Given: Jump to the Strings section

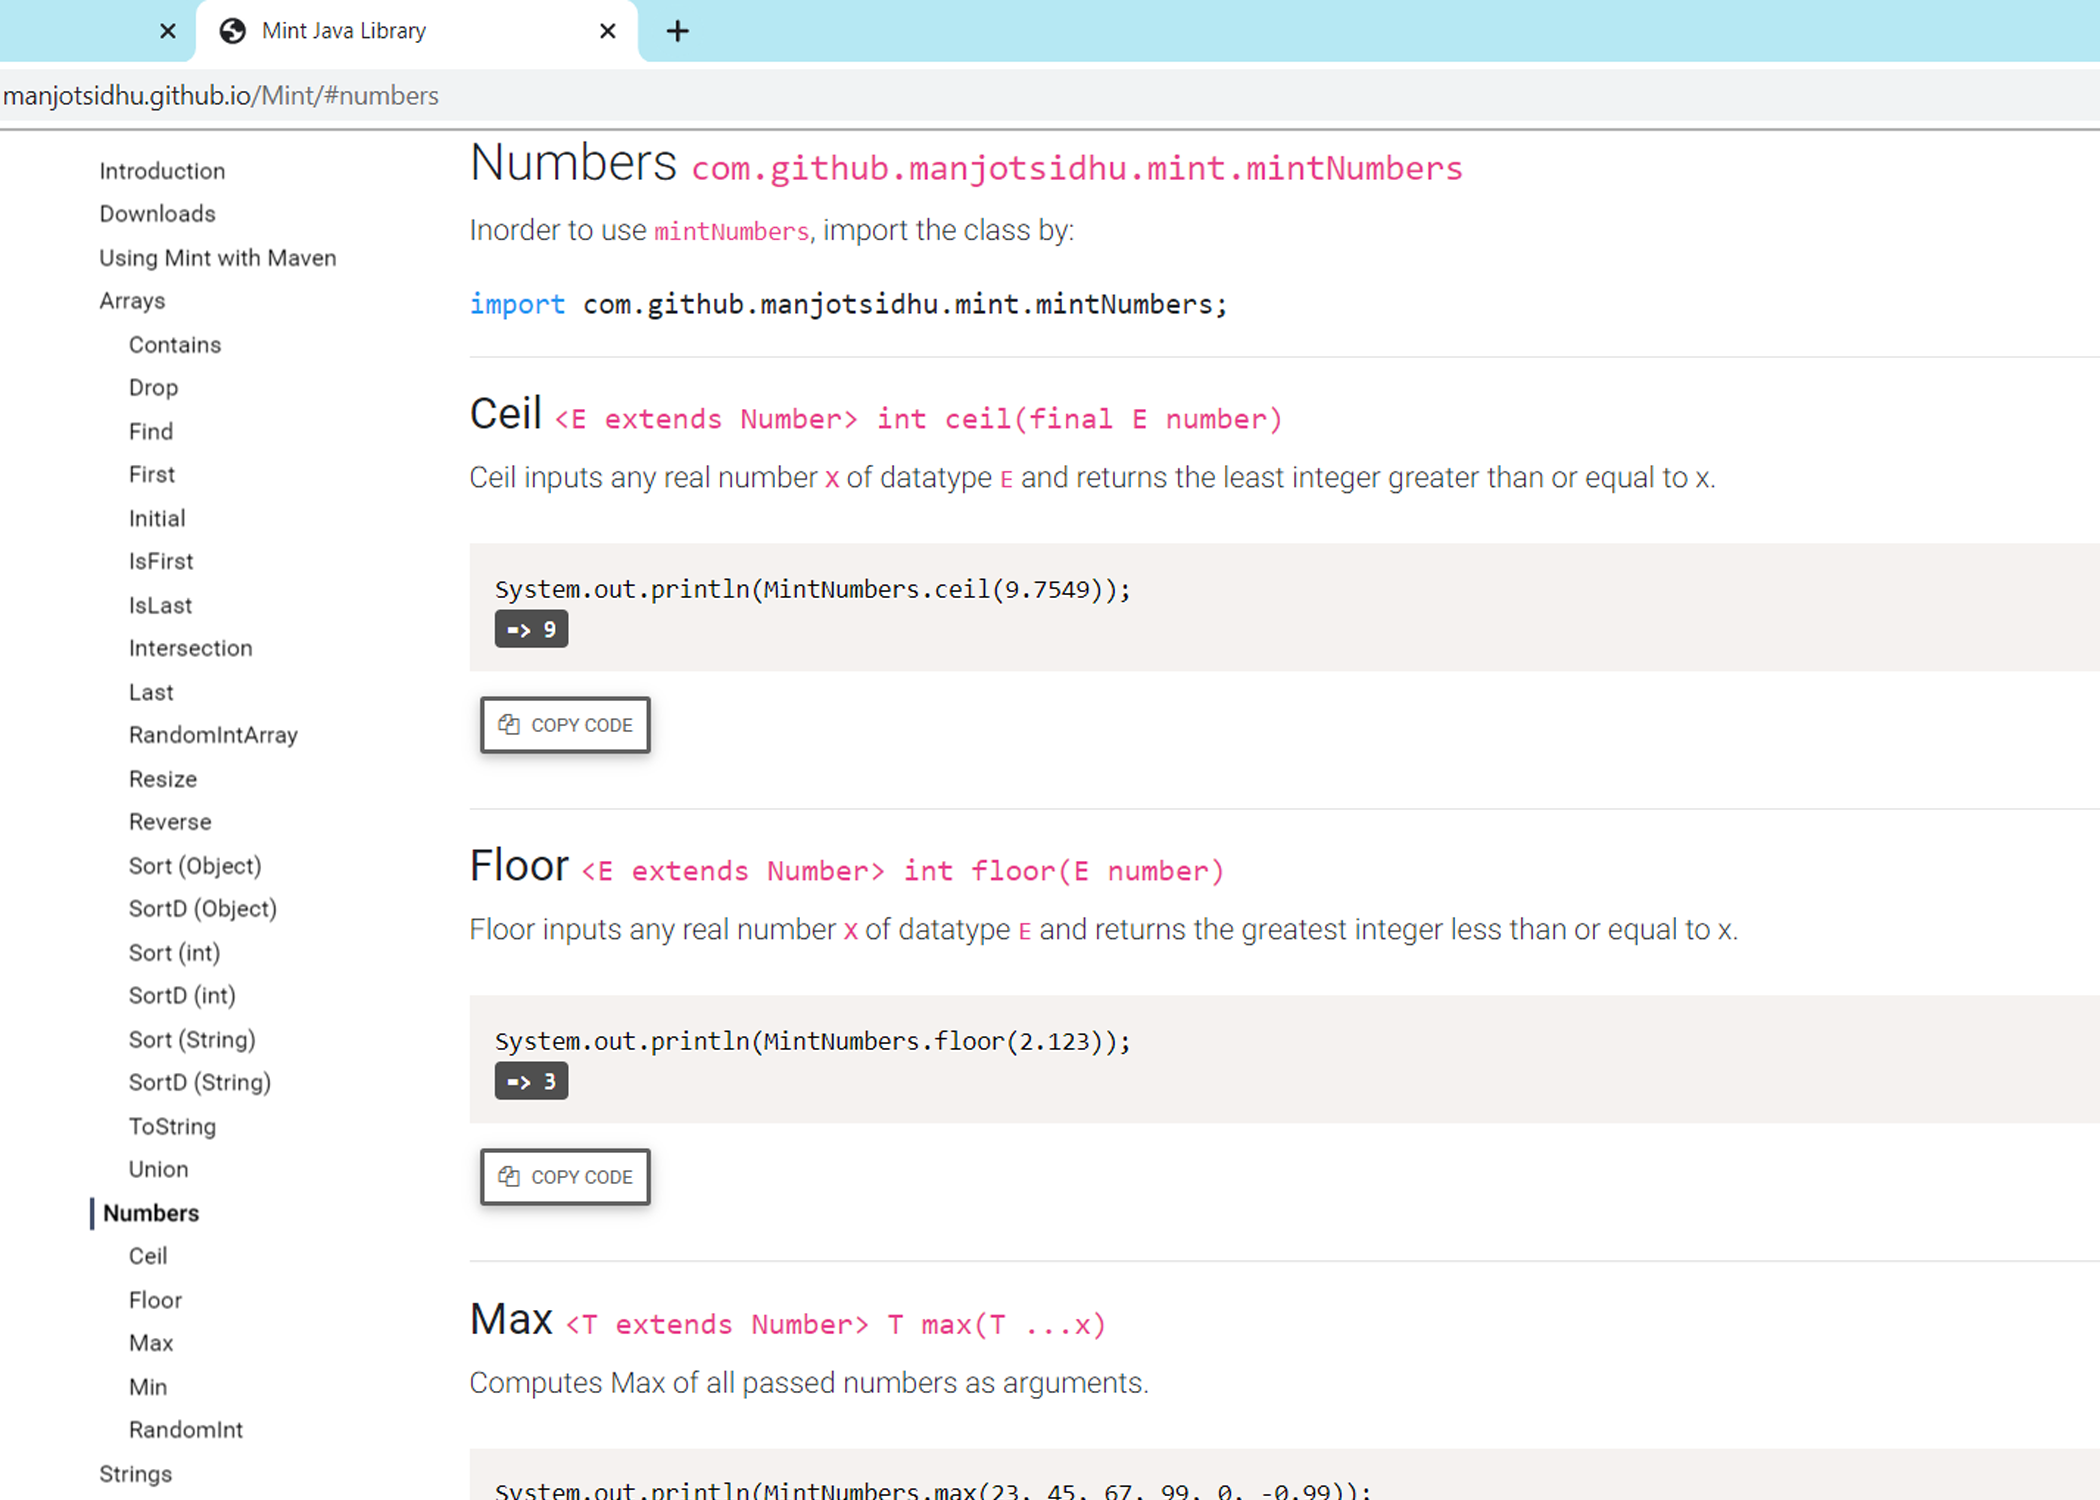Looking at the screenshot, I should (x=136, y=1475).
